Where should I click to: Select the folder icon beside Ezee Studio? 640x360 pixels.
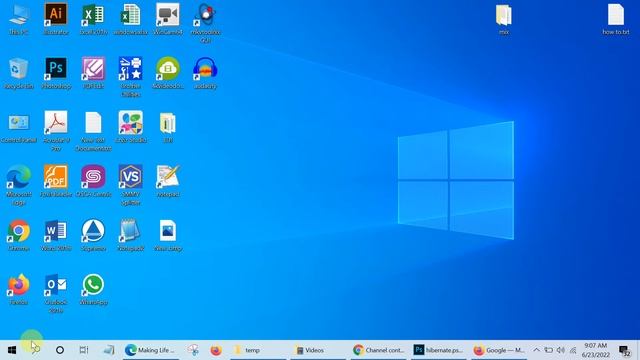click(168, 127)
